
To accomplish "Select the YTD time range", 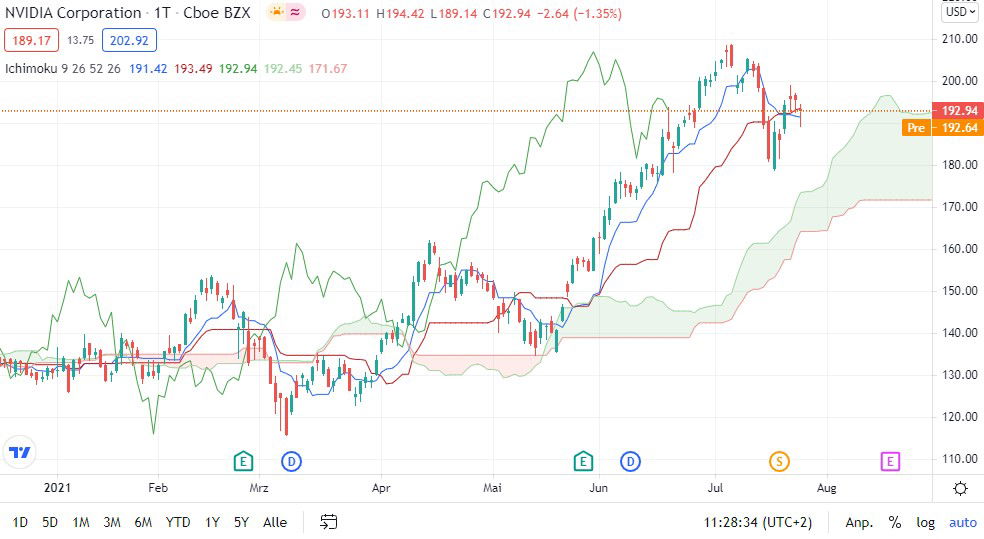I will click(x=178, y=522).
